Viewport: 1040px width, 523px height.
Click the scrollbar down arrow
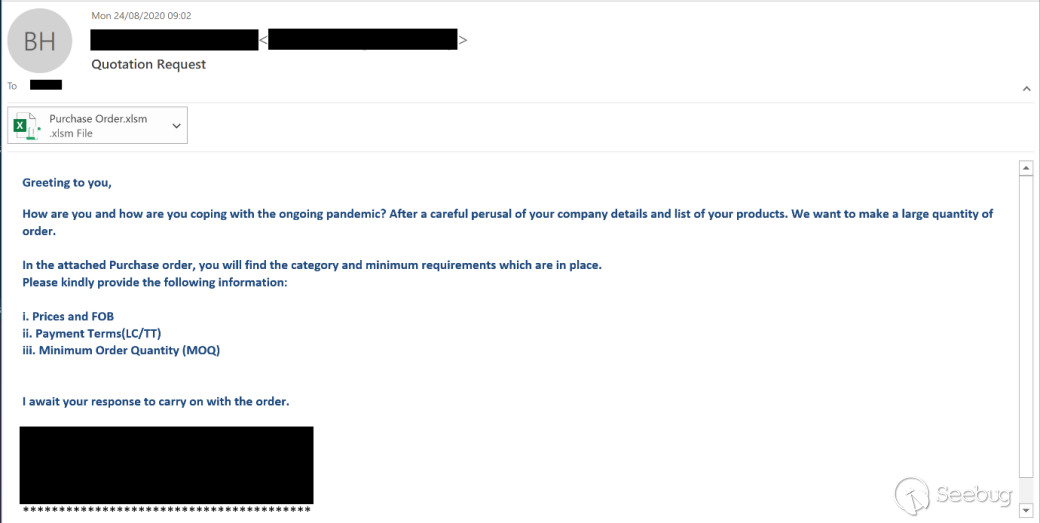(1025, 510)
